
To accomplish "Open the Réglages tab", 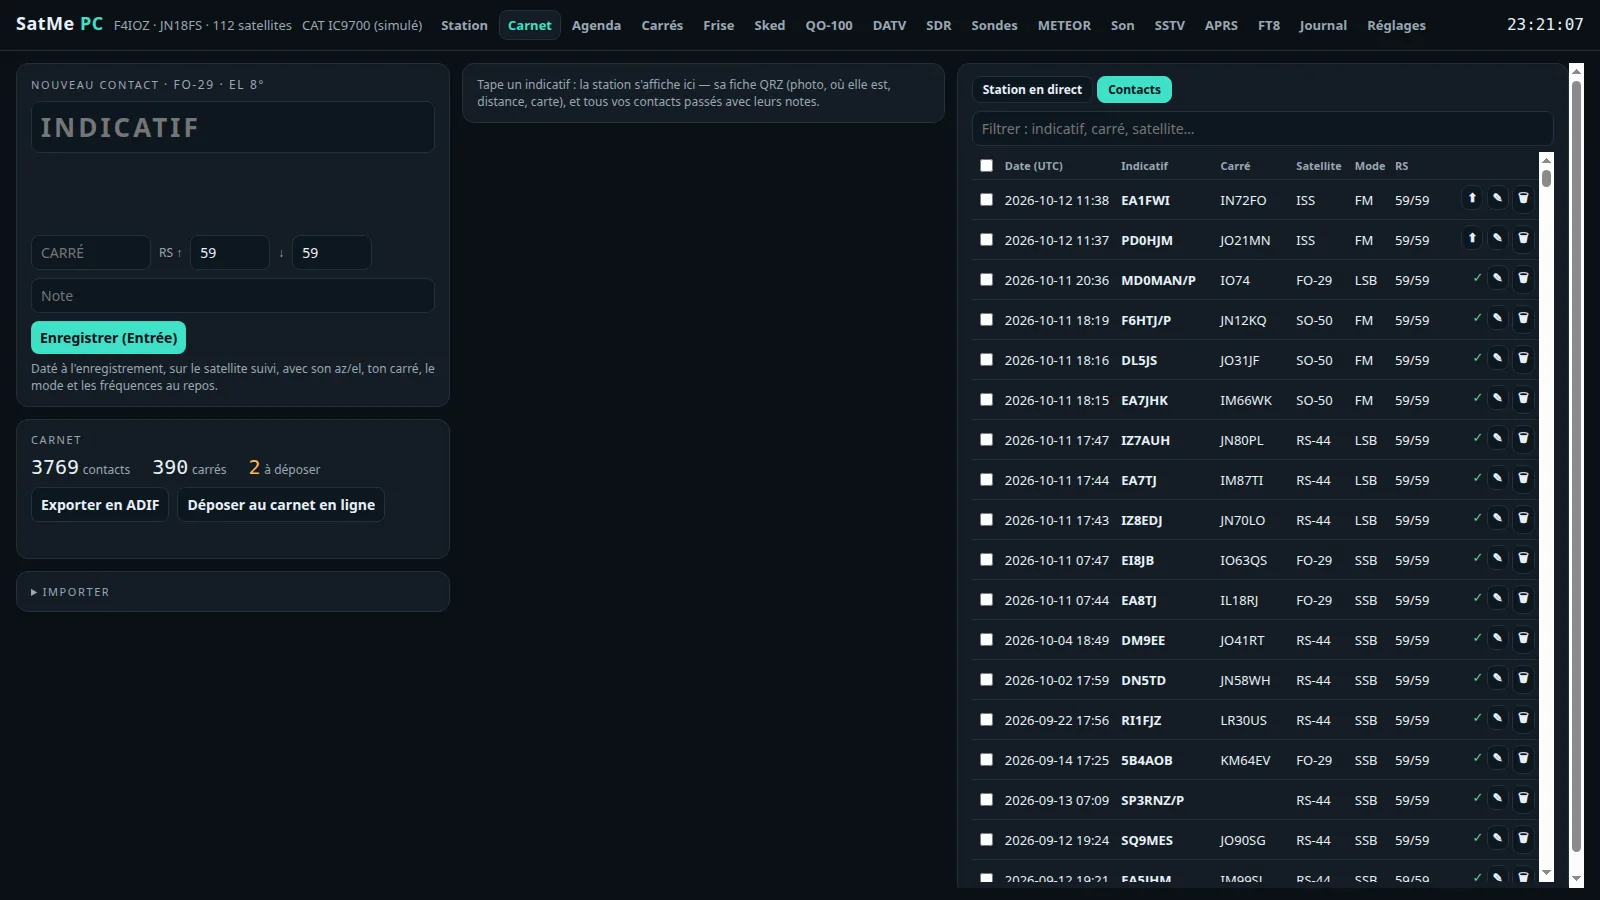I will [x=1396, y=25].
